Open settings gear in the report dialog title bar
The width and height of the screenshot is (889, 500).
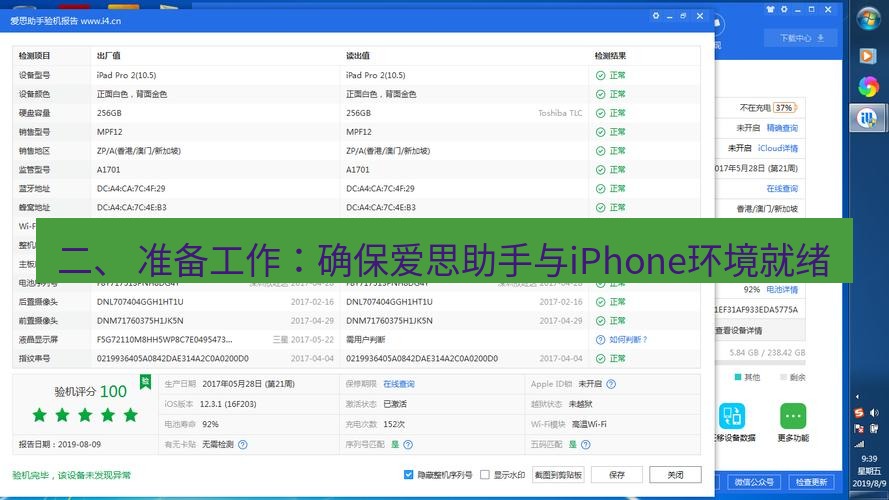[656, 16]
